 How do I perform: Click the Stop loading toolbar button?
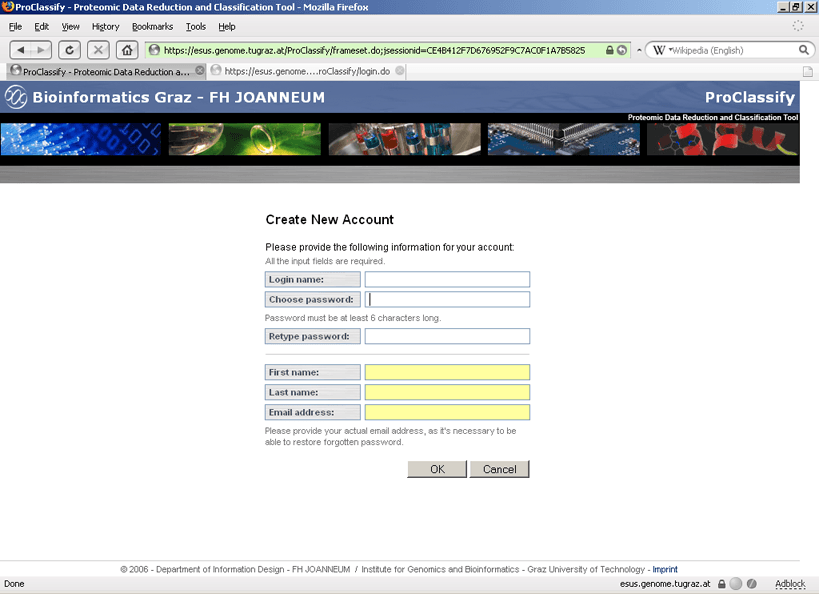click(98, 50)
